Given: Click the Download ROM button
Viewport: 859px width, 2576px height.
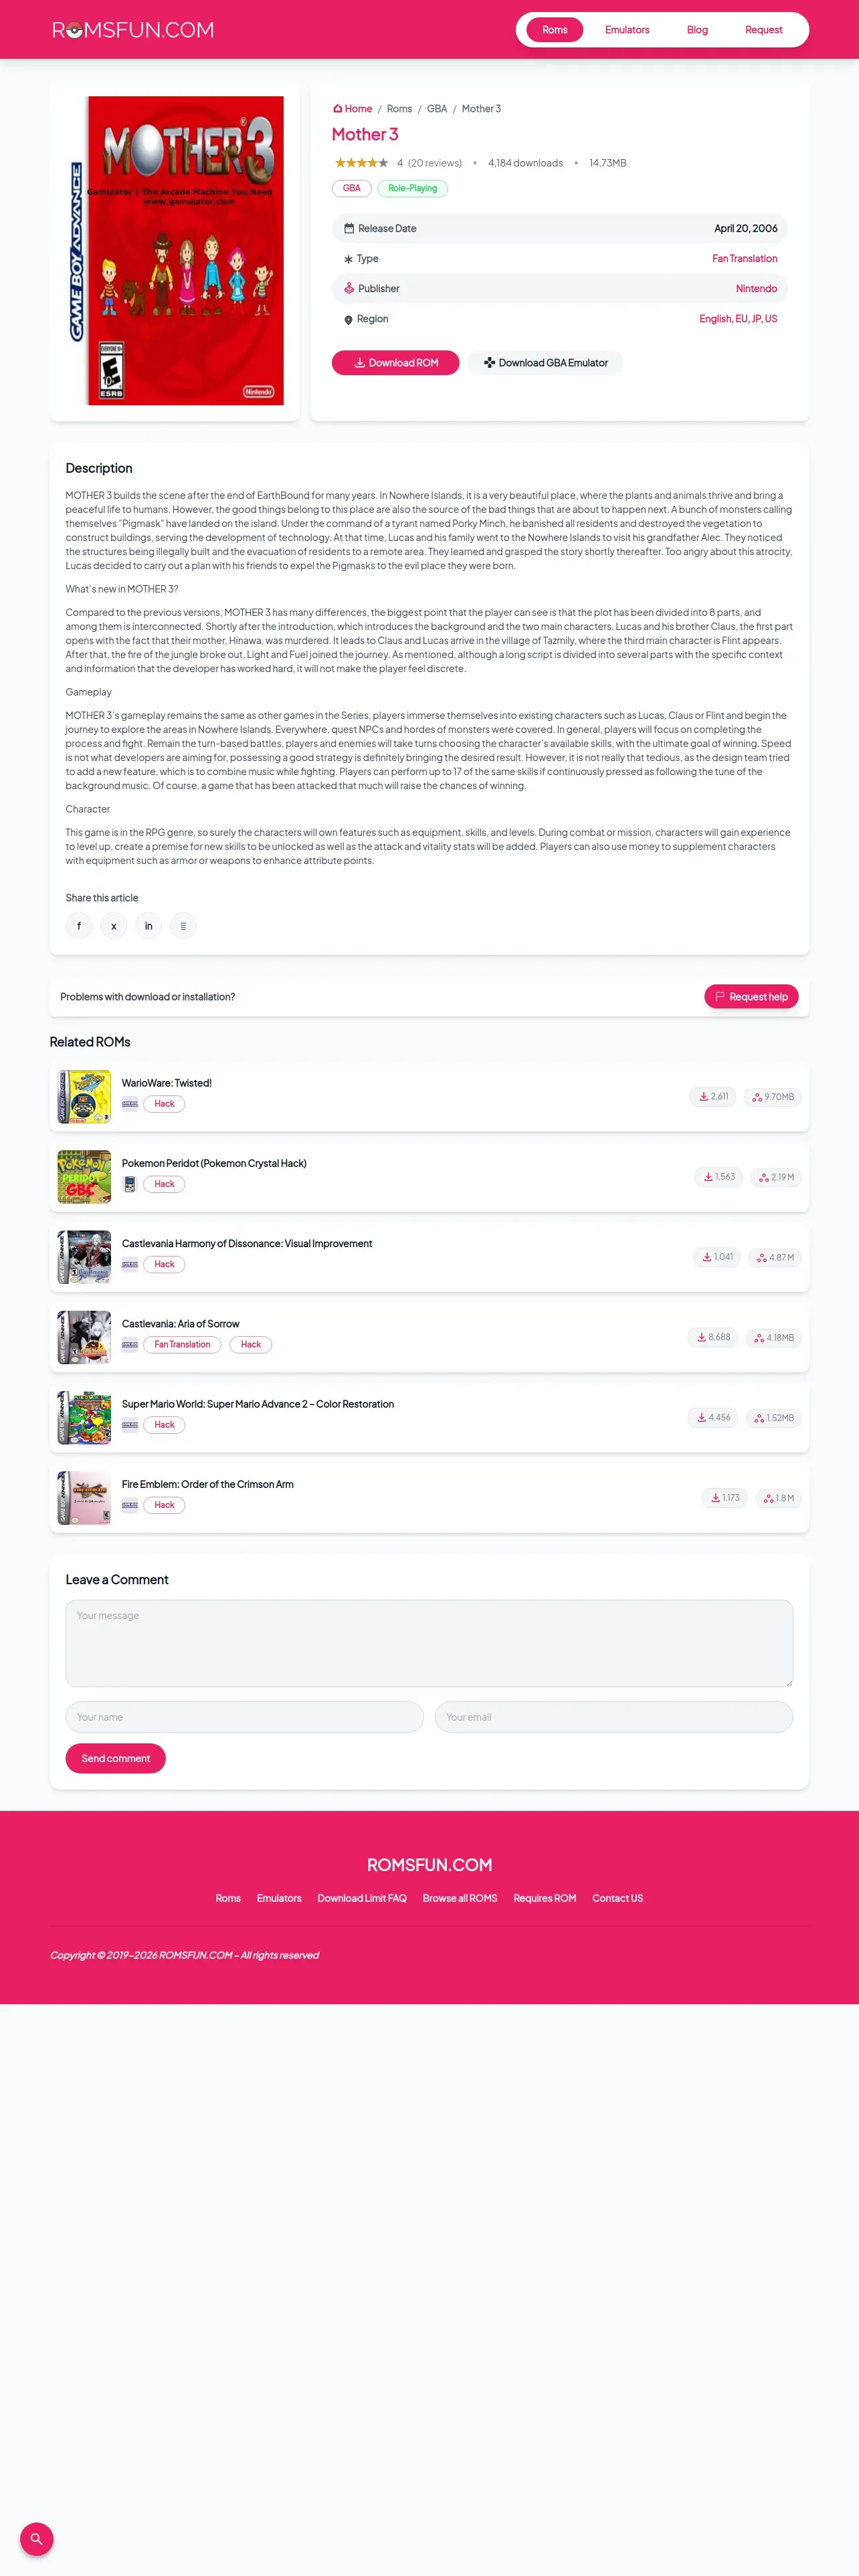Looking at the screenshot, I should pyautogui.click(x=395, y=363).
